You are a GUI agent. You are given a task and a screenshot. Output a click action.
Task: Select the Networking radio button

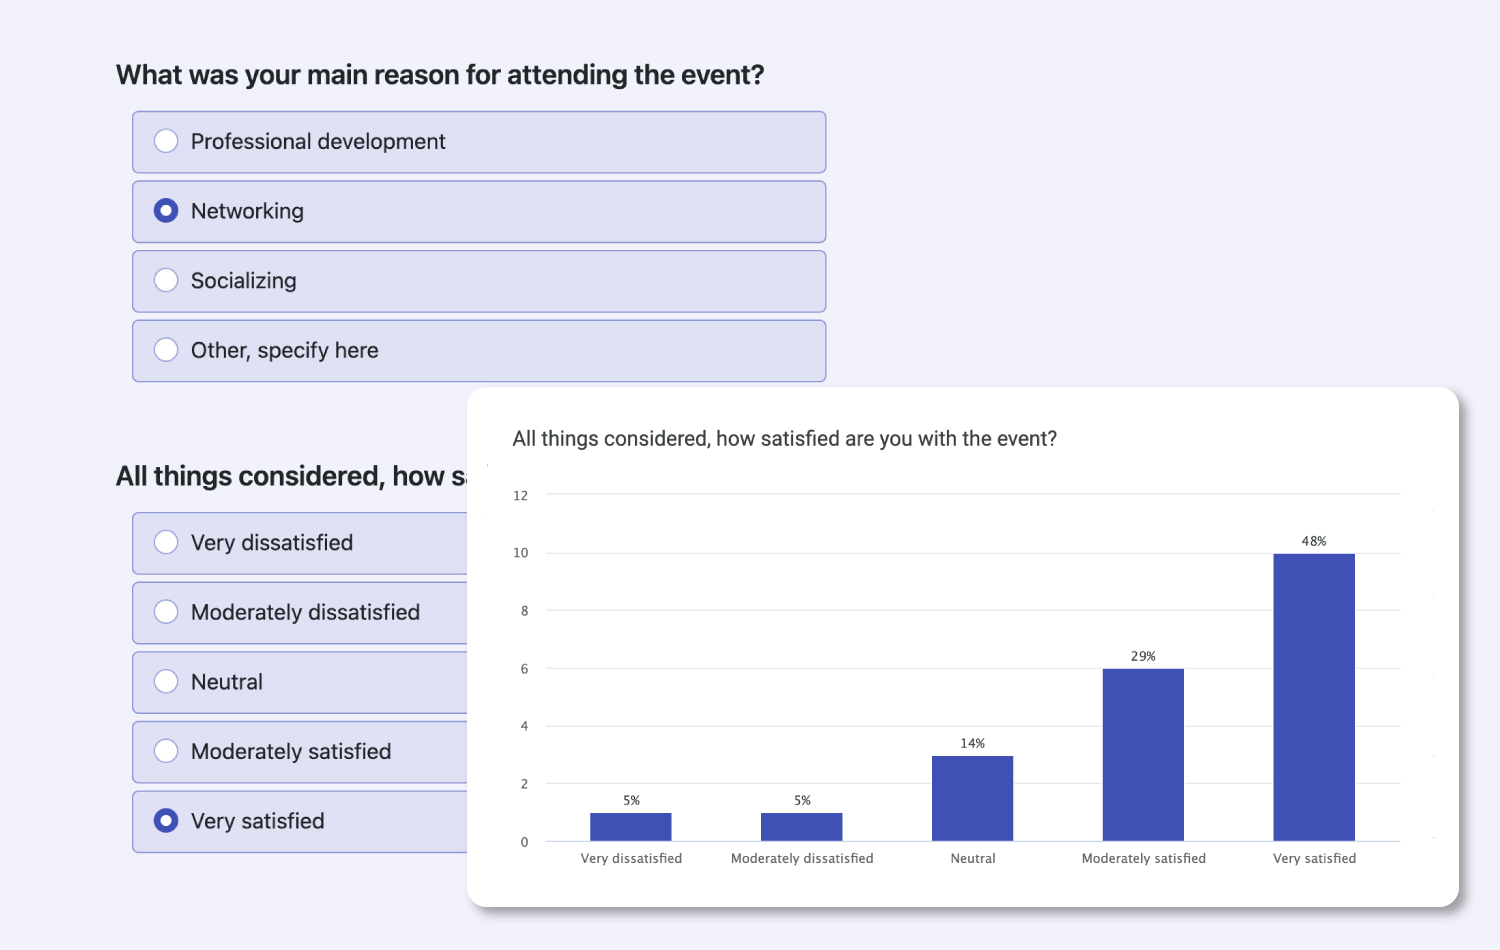coord(166,211)
